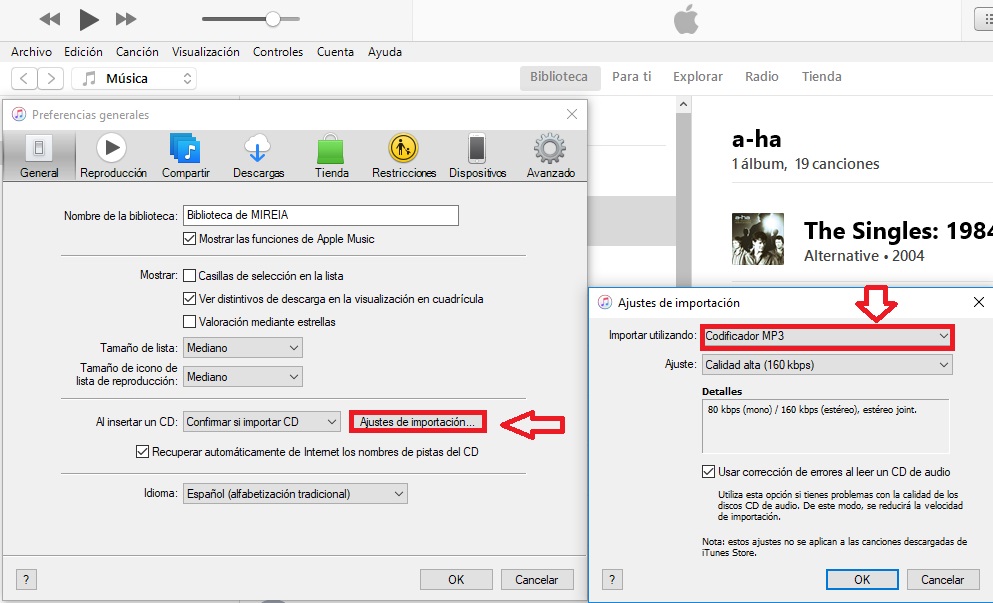Image resolution: width=993 pixels, height=603 pixels.
Task: Switch to the Radio tab
Action: pyautogui.click(x=762, y=77)
